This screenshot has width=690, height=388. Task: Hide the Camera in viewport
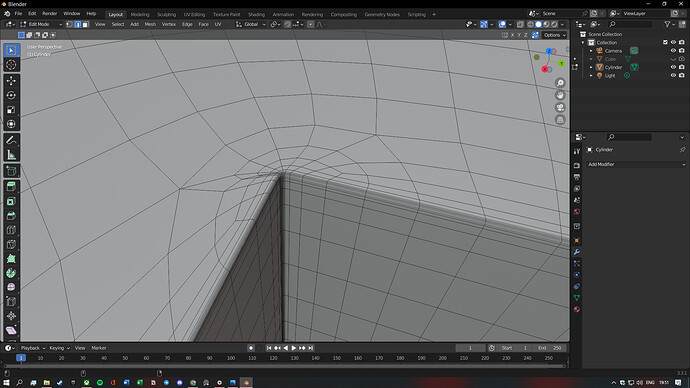point(673,51)
